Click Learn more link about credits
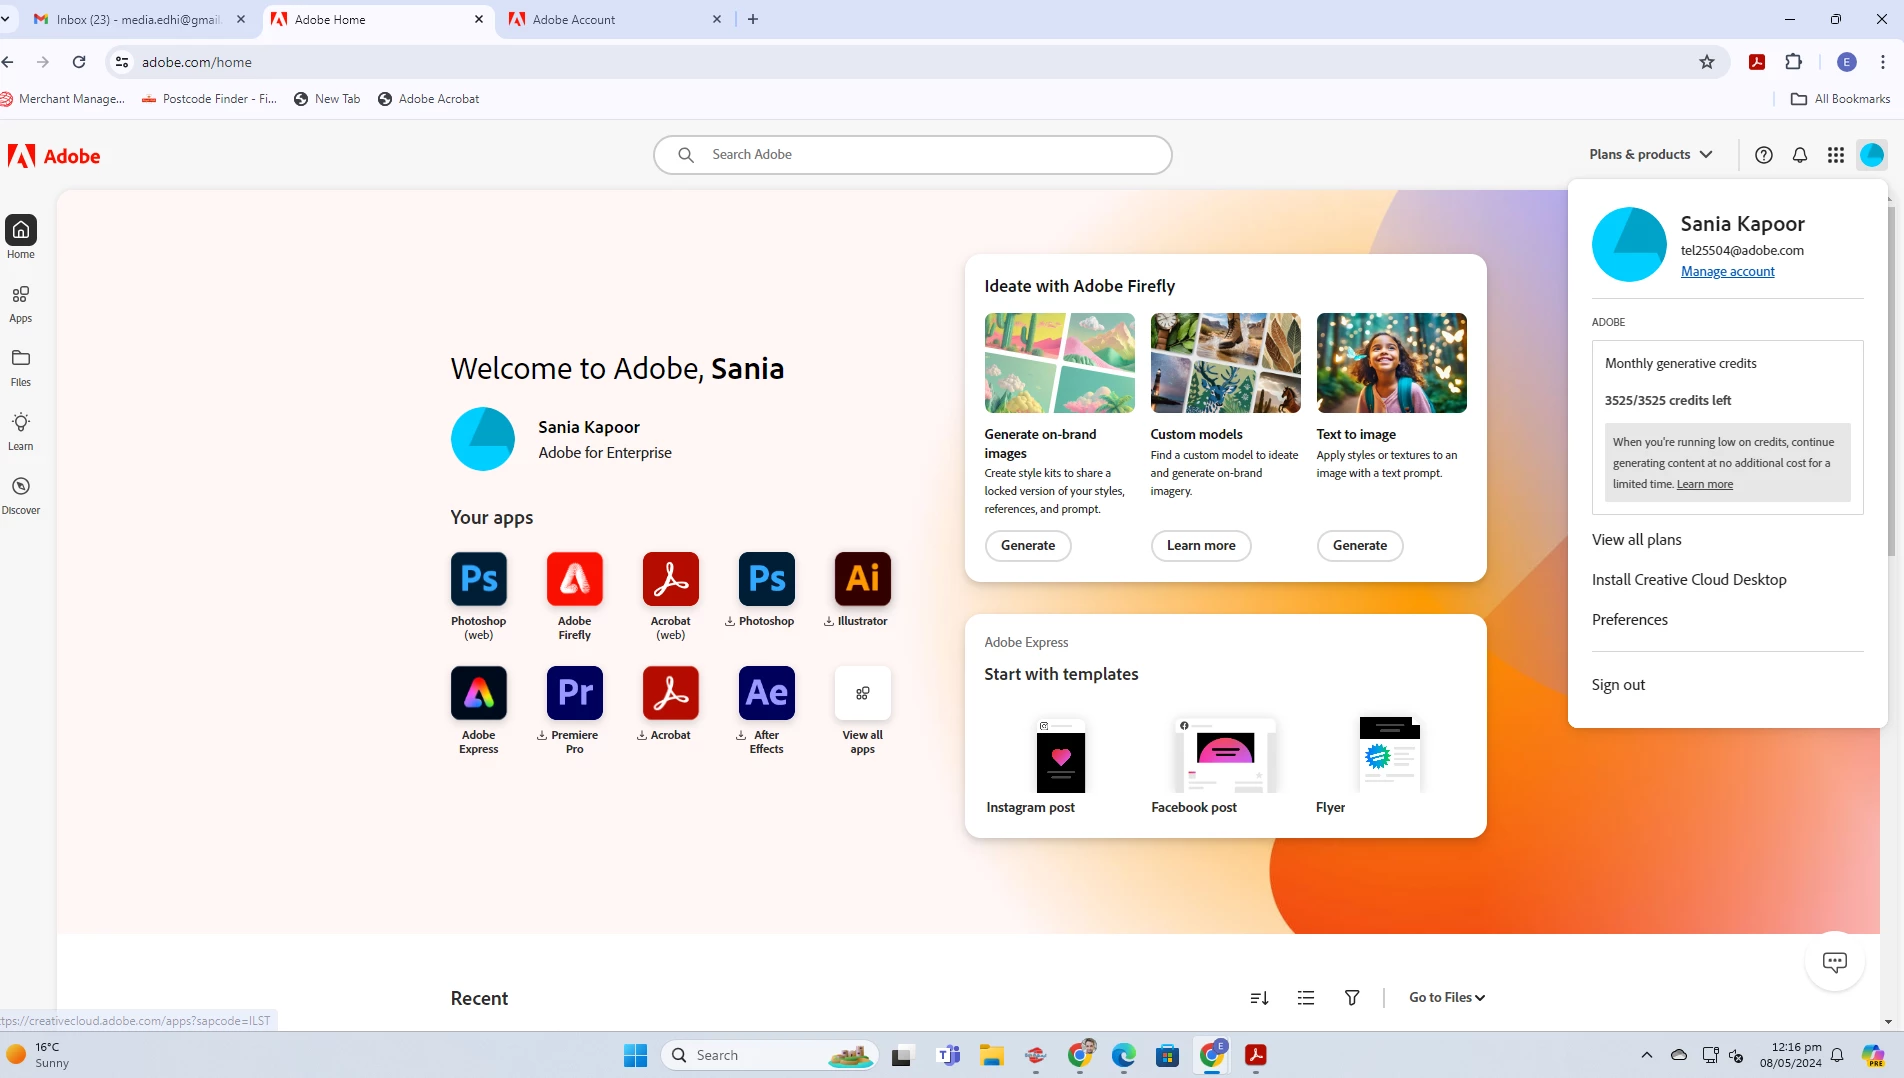The height and width of the screenshot is (1078, 1904). click(1704, 484)
